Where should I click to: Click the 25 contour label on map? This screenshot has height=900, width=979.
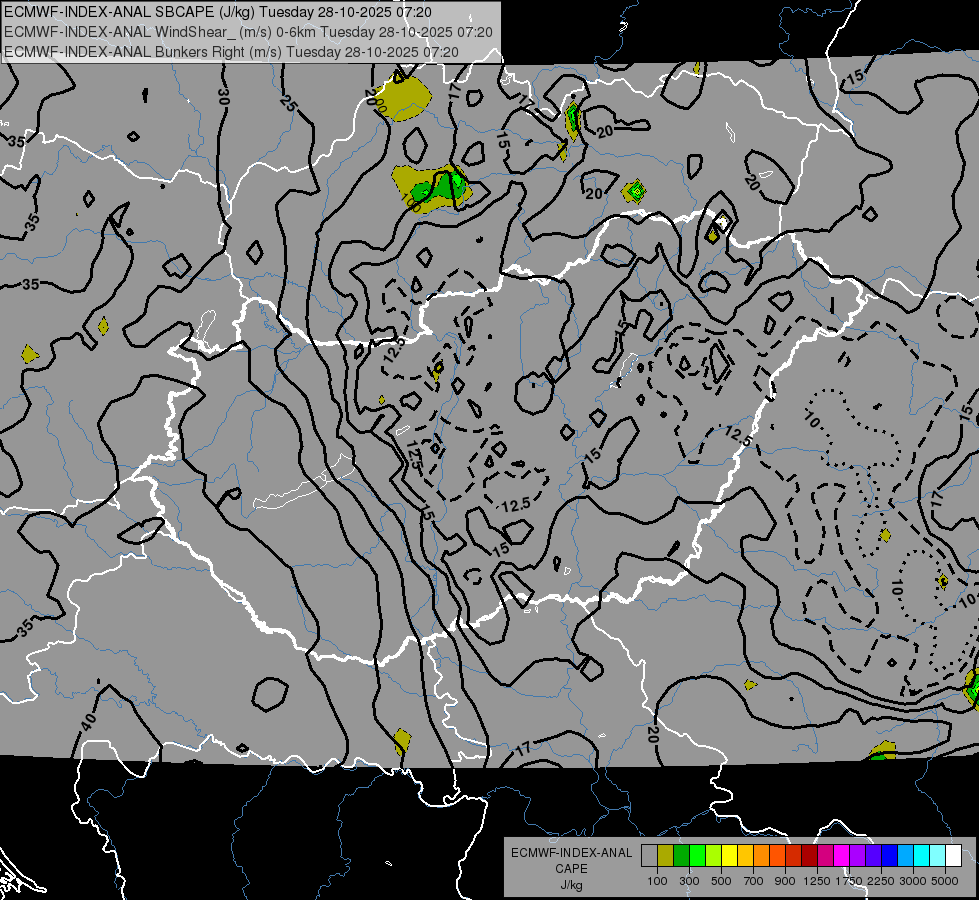(288, 104)
